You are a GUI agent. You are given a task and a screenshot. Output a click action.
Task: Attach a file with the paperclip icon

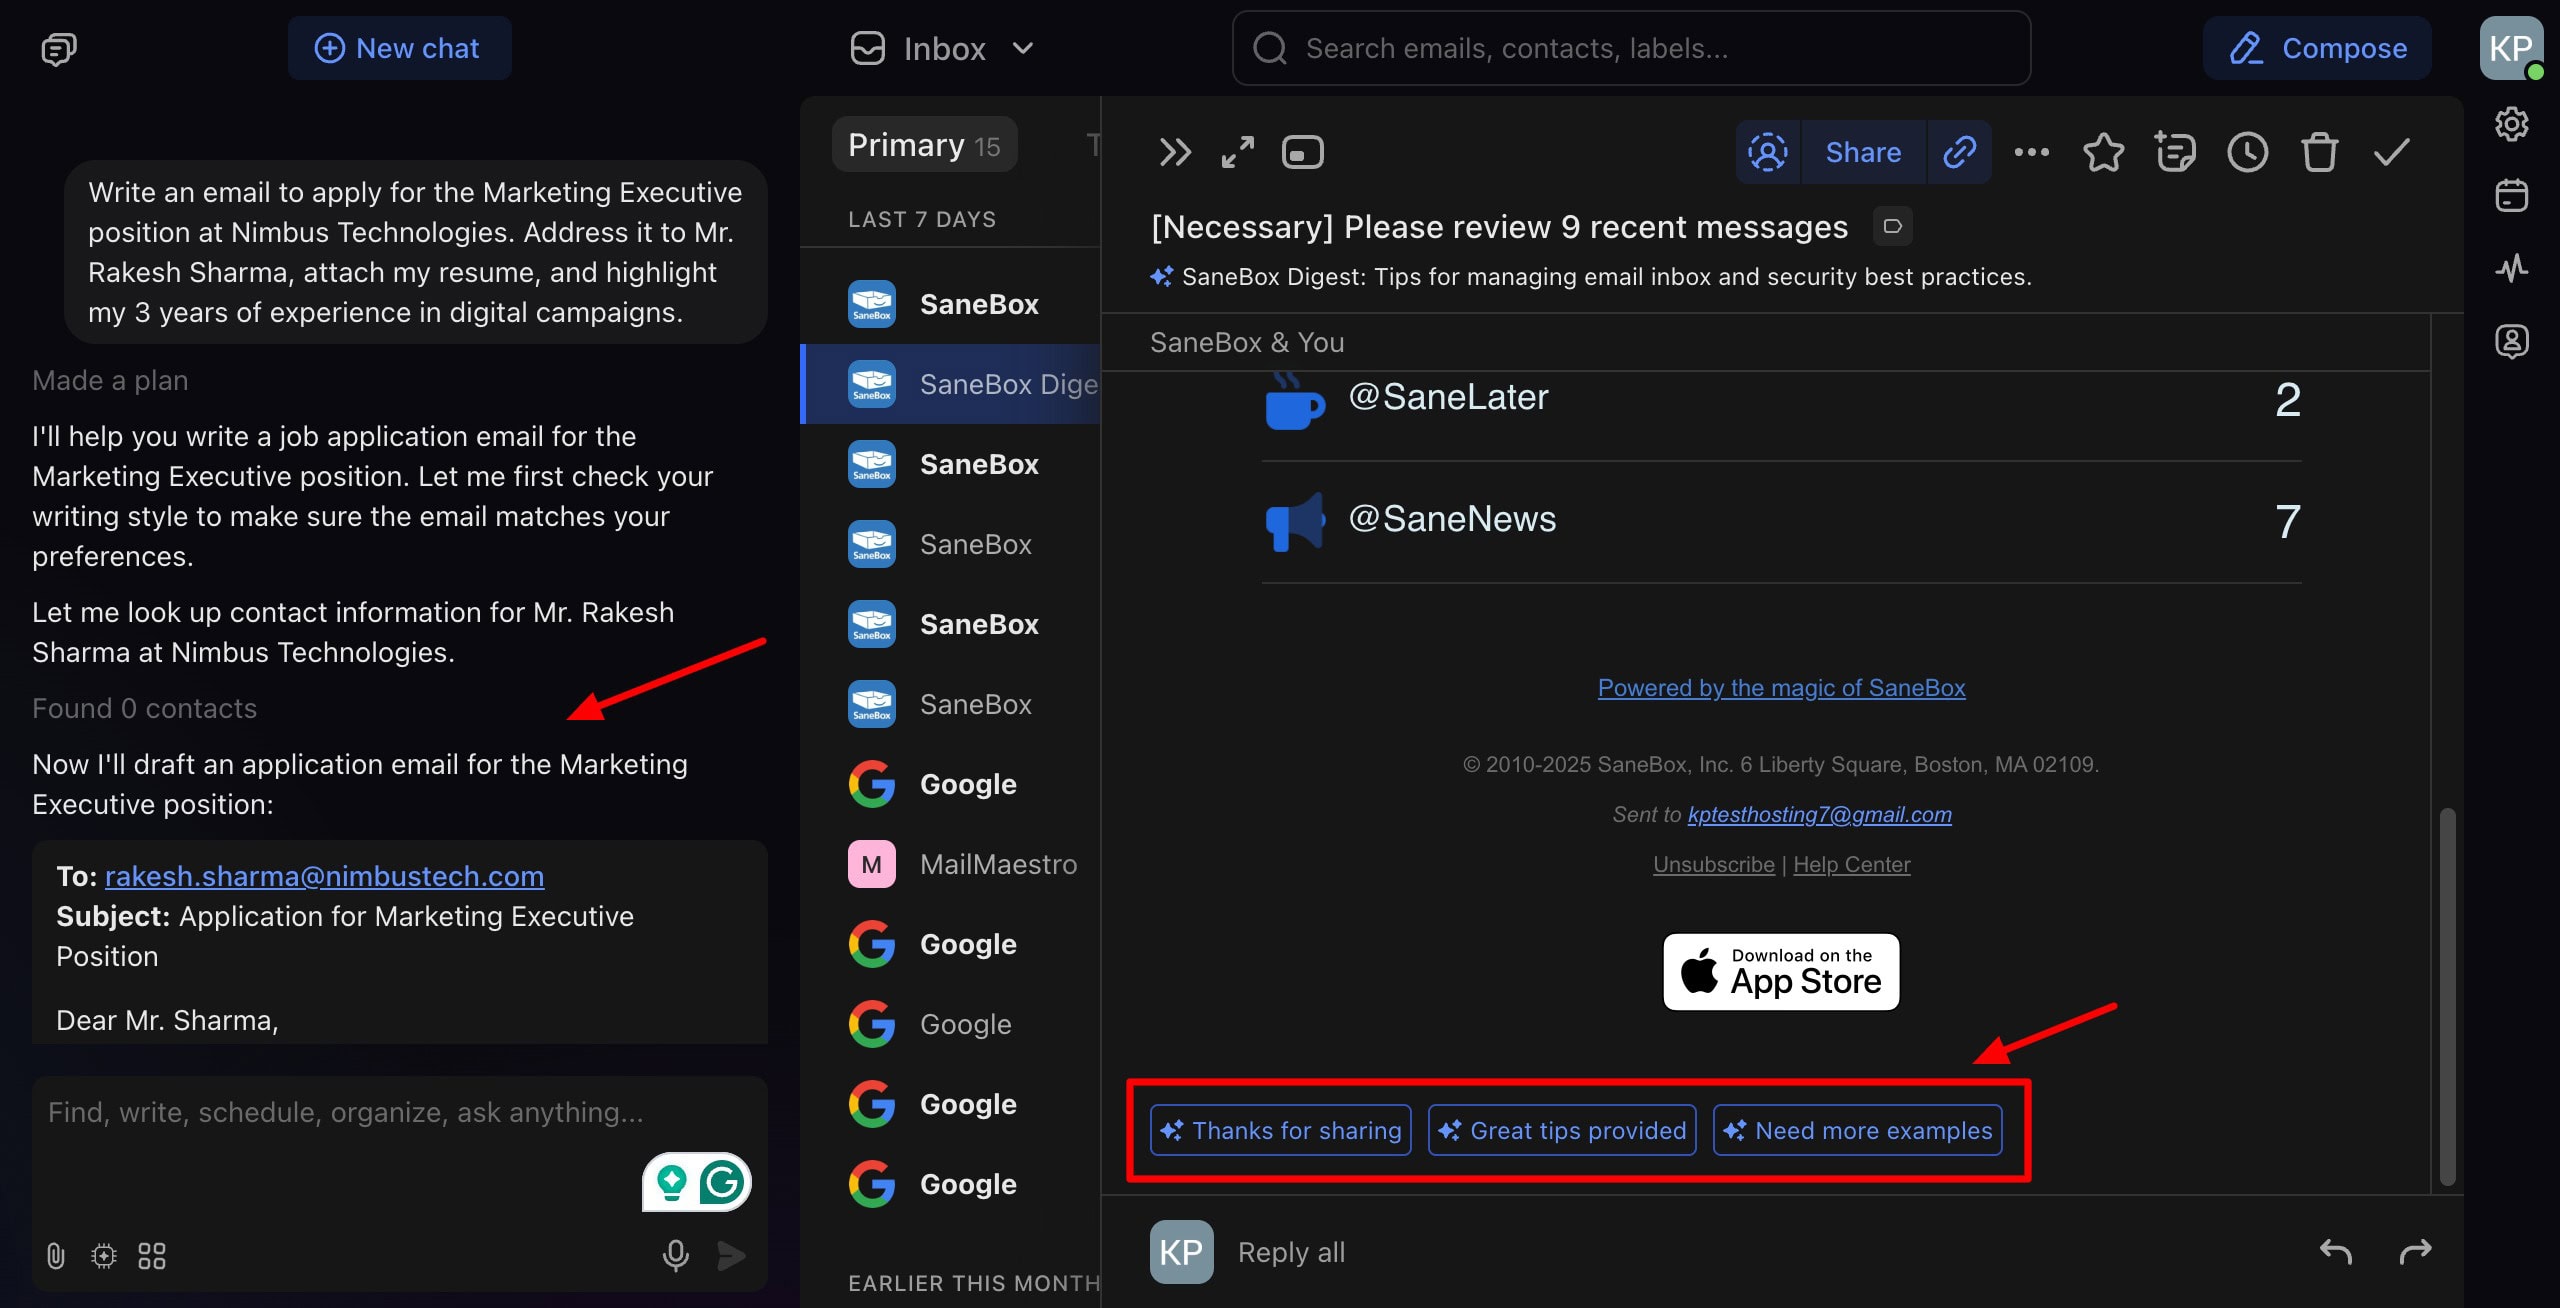tap(56, 1255)
